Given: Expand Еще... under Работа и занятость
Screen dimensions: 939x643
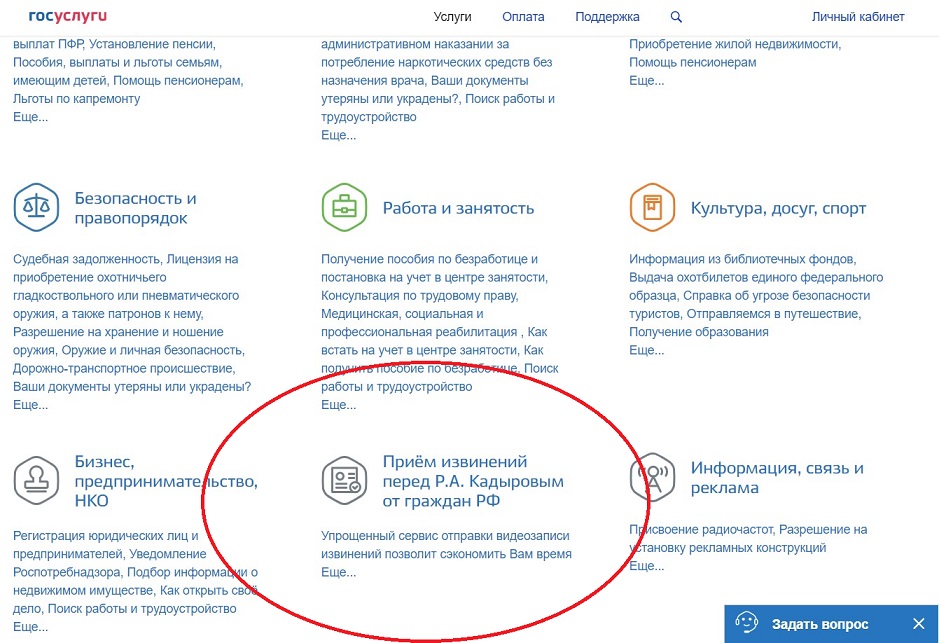Looking at the screenshot, I should coord(338,405).
